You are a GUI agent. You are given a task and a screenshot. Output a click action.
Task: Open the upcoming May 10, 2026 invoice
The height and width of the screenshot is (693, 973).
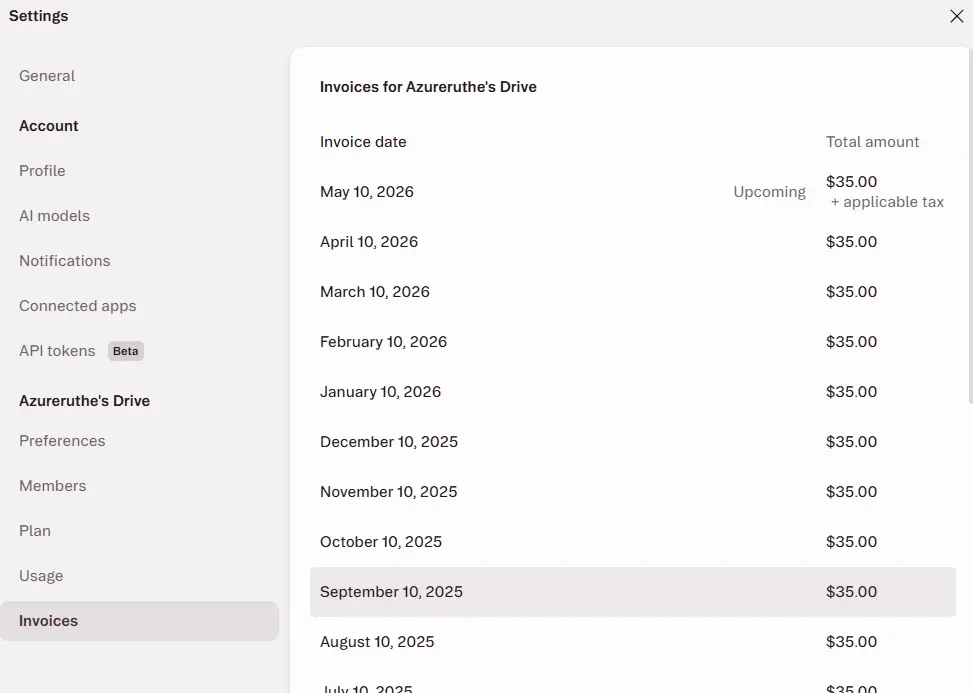[x=632, y=192]
